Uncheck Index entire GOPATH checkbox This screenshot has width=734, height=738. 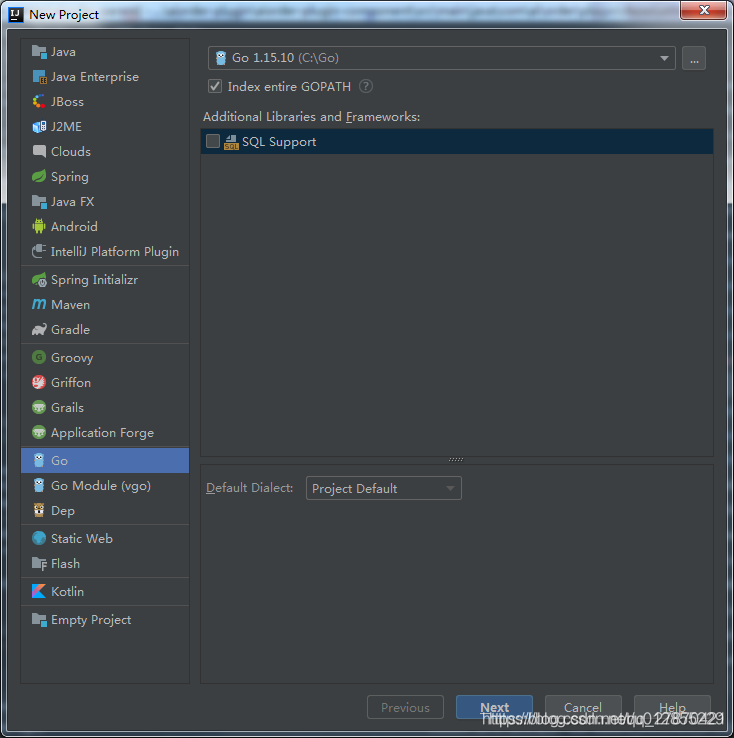(215, 86)
